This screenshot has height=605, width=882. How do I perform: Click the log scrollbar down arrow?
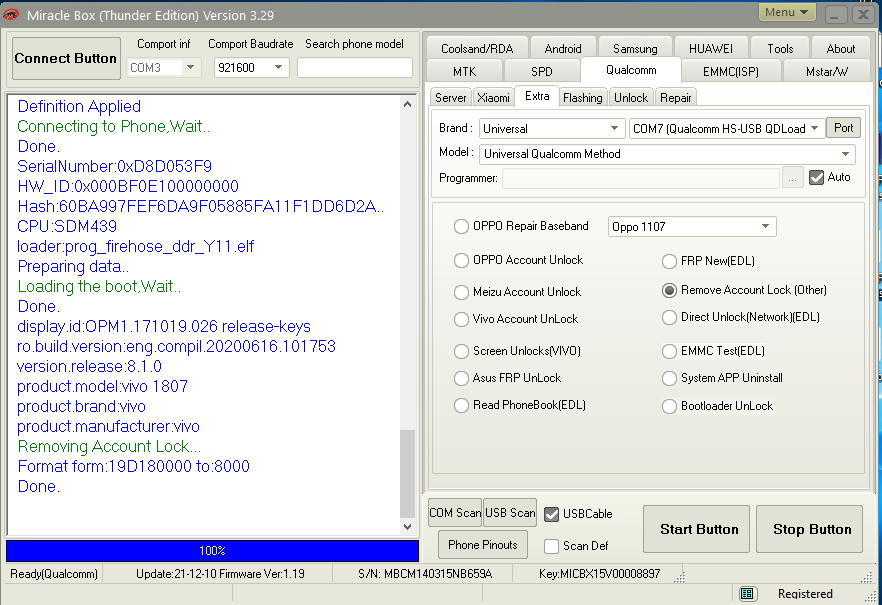click(408, 527)
